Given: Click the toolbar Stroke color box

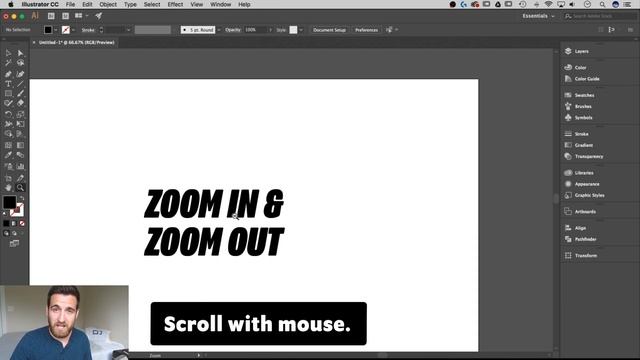Looking at the screenshot, I should coord(18,210).
